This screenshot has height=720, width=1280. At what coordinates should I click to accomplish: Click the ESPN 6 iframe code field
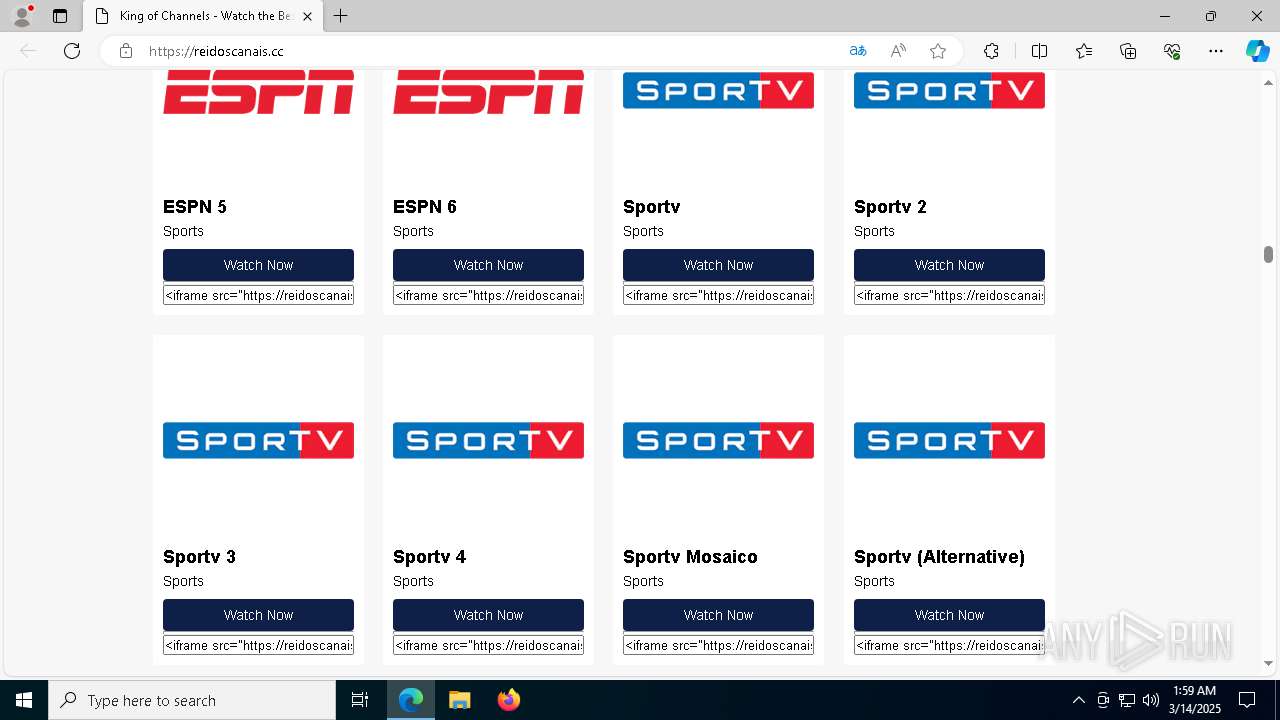488,295
